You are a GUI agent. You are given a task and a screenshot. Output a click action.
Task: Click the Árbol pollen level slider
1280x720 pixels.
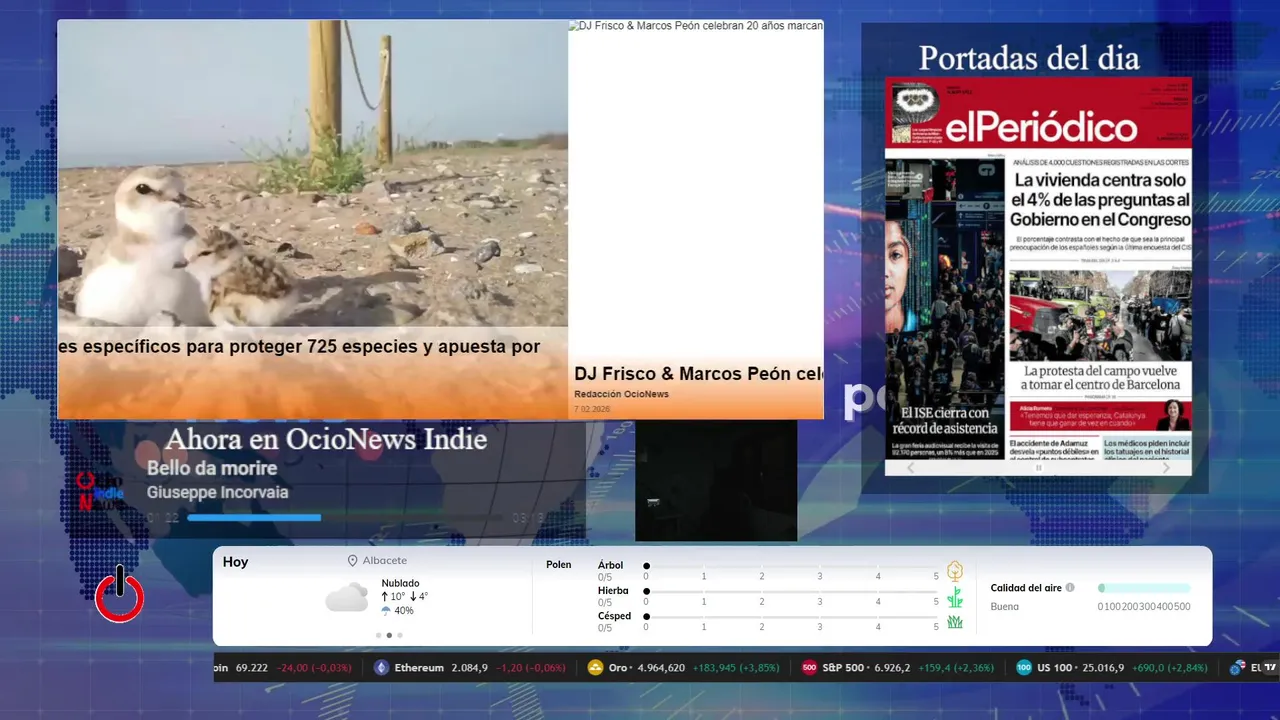tap(791, 566)
